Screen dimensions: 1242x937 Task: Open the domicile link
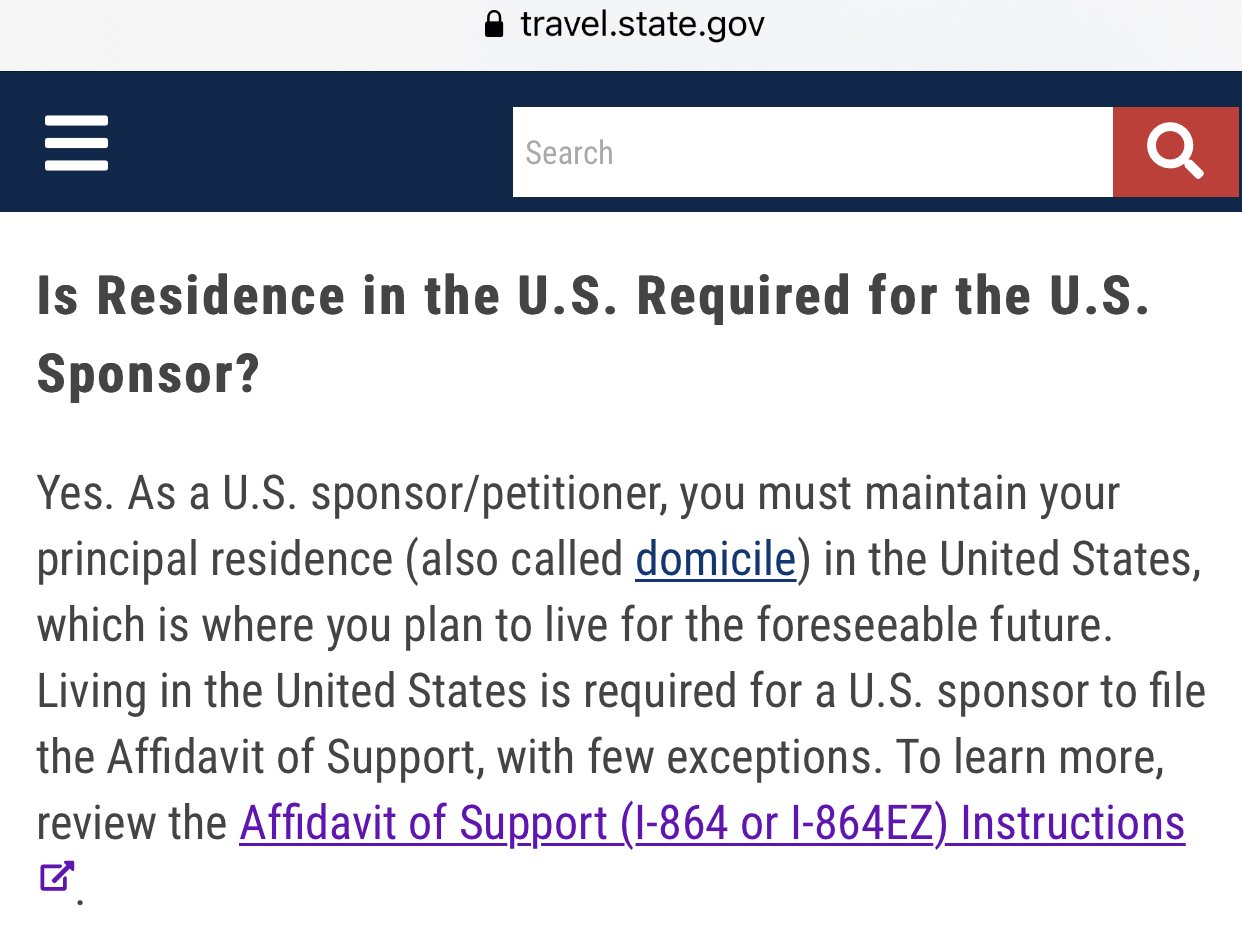(715, 559)
